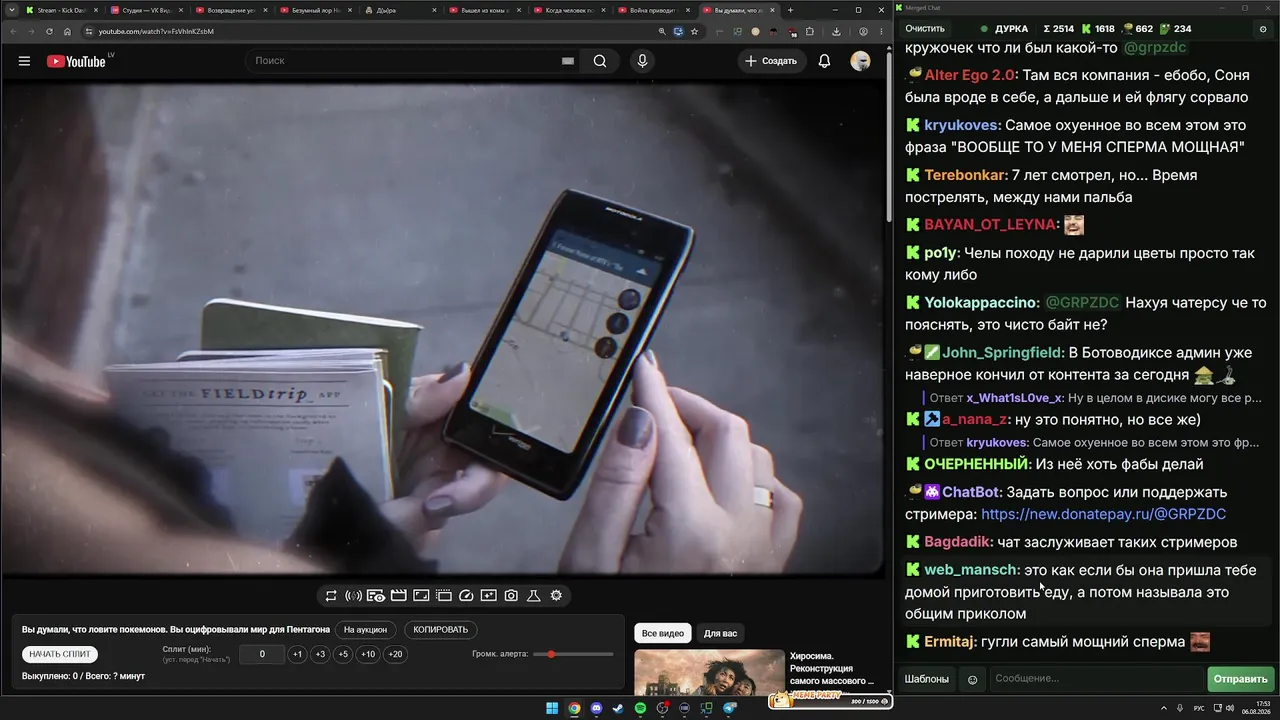Add +5 minutes to split
This screenshot has width=1280, height=720.
343,654
